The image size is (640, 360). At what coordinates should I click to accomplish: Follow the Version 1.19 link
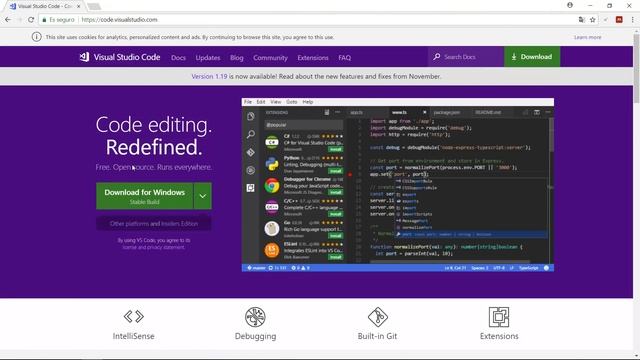[209, 76]
